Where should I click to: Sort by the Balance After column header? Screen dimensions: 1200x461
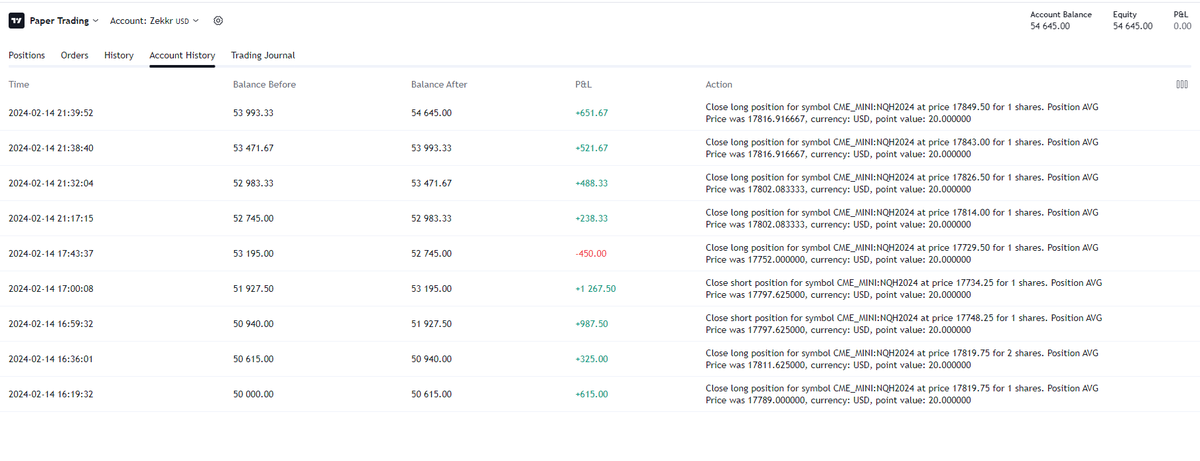[439, 85]
